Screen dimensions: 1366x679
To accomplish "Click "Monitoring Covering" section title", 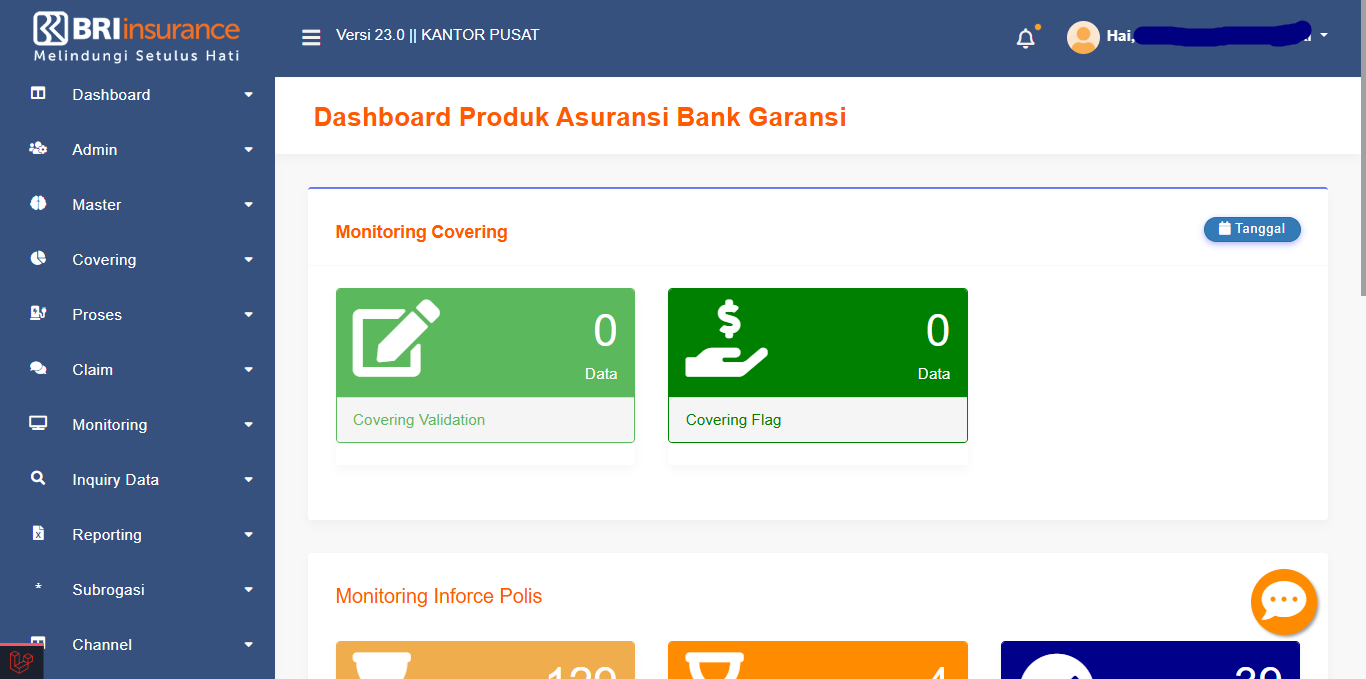I will click(x=421, y=232).
